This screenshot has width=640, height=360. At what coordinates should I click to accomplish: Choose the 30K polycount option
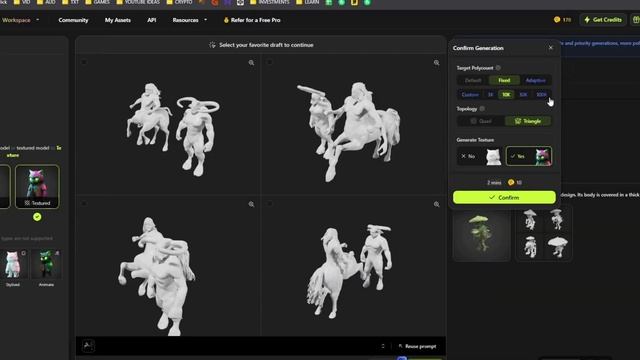coord(523,95)
